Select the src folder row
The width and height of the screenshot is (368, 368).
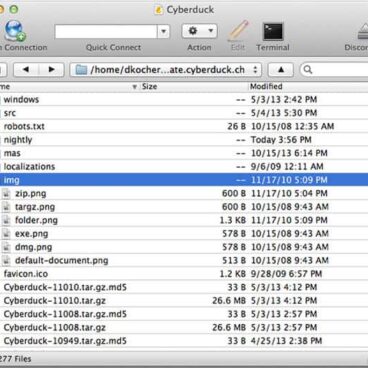click(x=184, y=113)
